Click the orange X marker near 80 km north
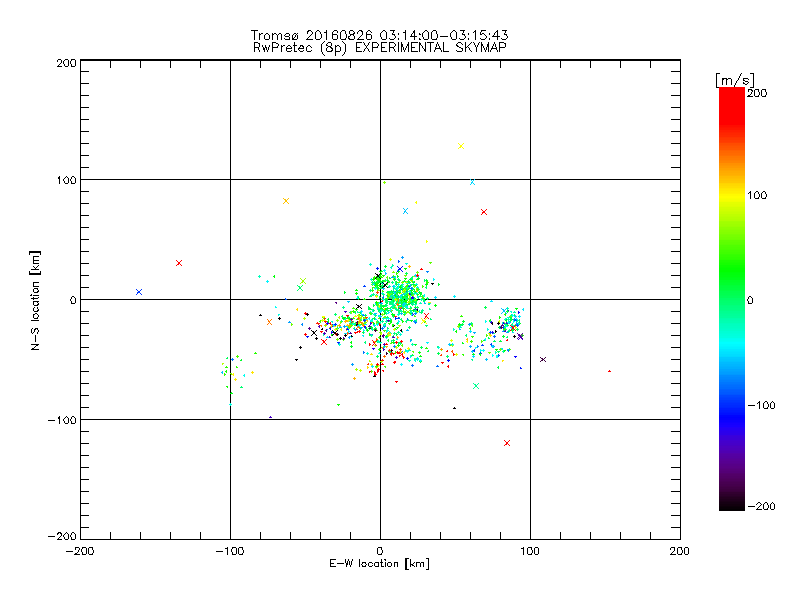Viewport: 800px width, 600px height. [x=286, y=201]
